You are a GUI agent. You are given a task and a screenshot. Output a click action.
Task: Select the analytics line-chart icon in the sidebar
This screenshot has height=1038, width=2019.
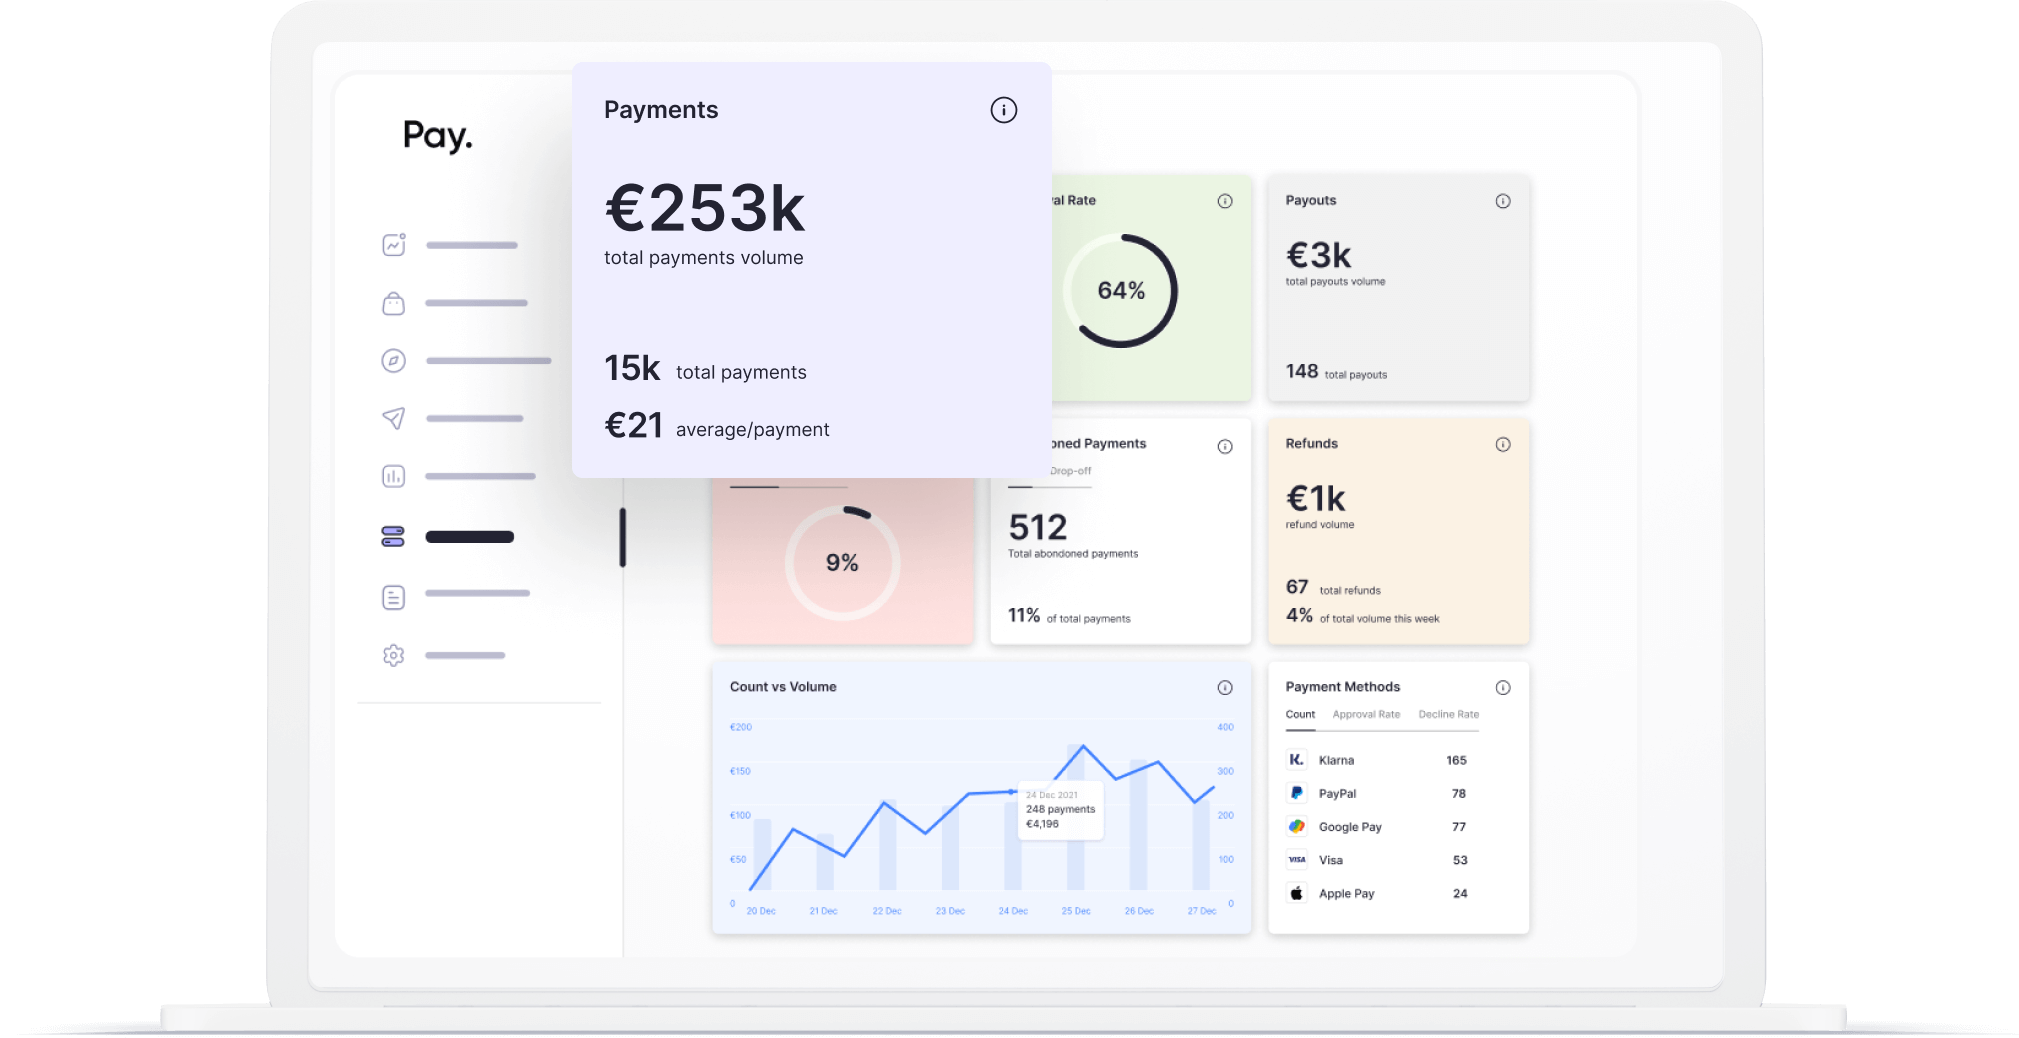393,244
